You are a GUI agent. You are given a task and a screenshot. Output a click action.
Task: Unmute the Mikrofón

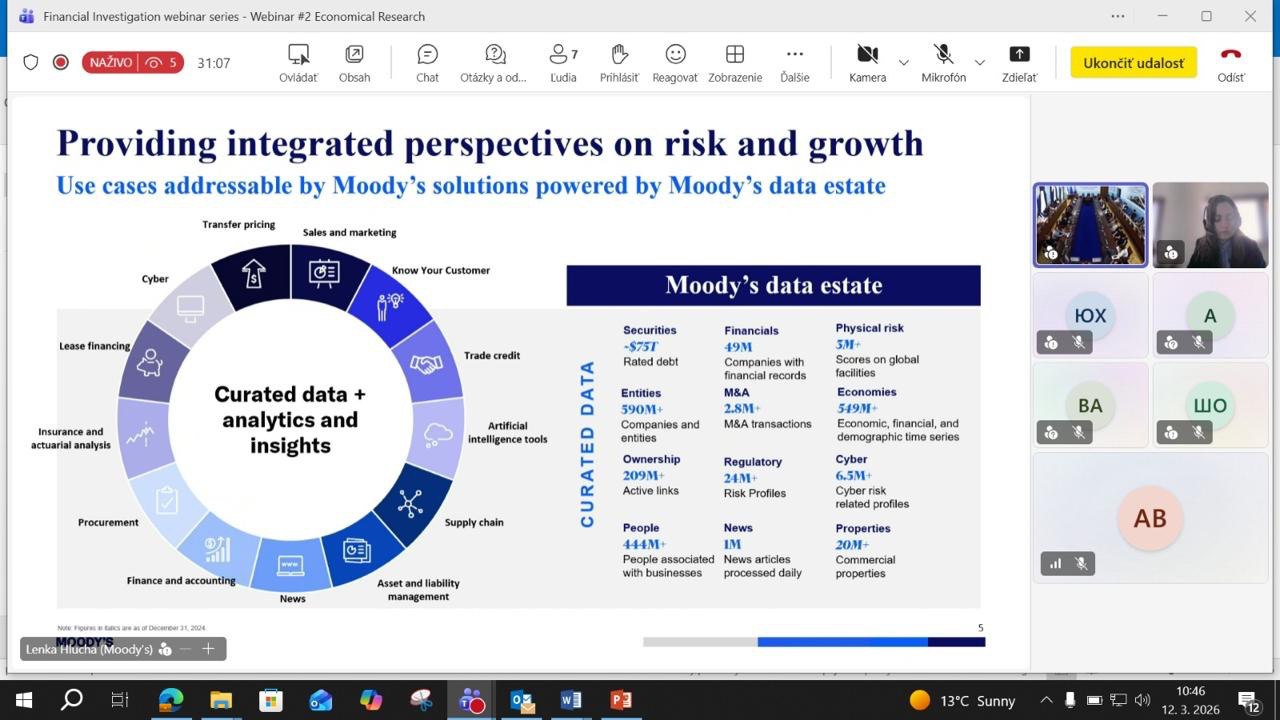tap(943, 63)
